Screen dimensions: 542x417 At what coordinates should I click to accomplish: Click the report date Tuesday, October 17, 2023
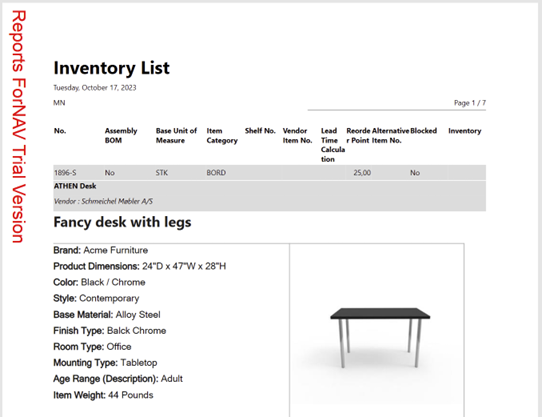(95, 88)
